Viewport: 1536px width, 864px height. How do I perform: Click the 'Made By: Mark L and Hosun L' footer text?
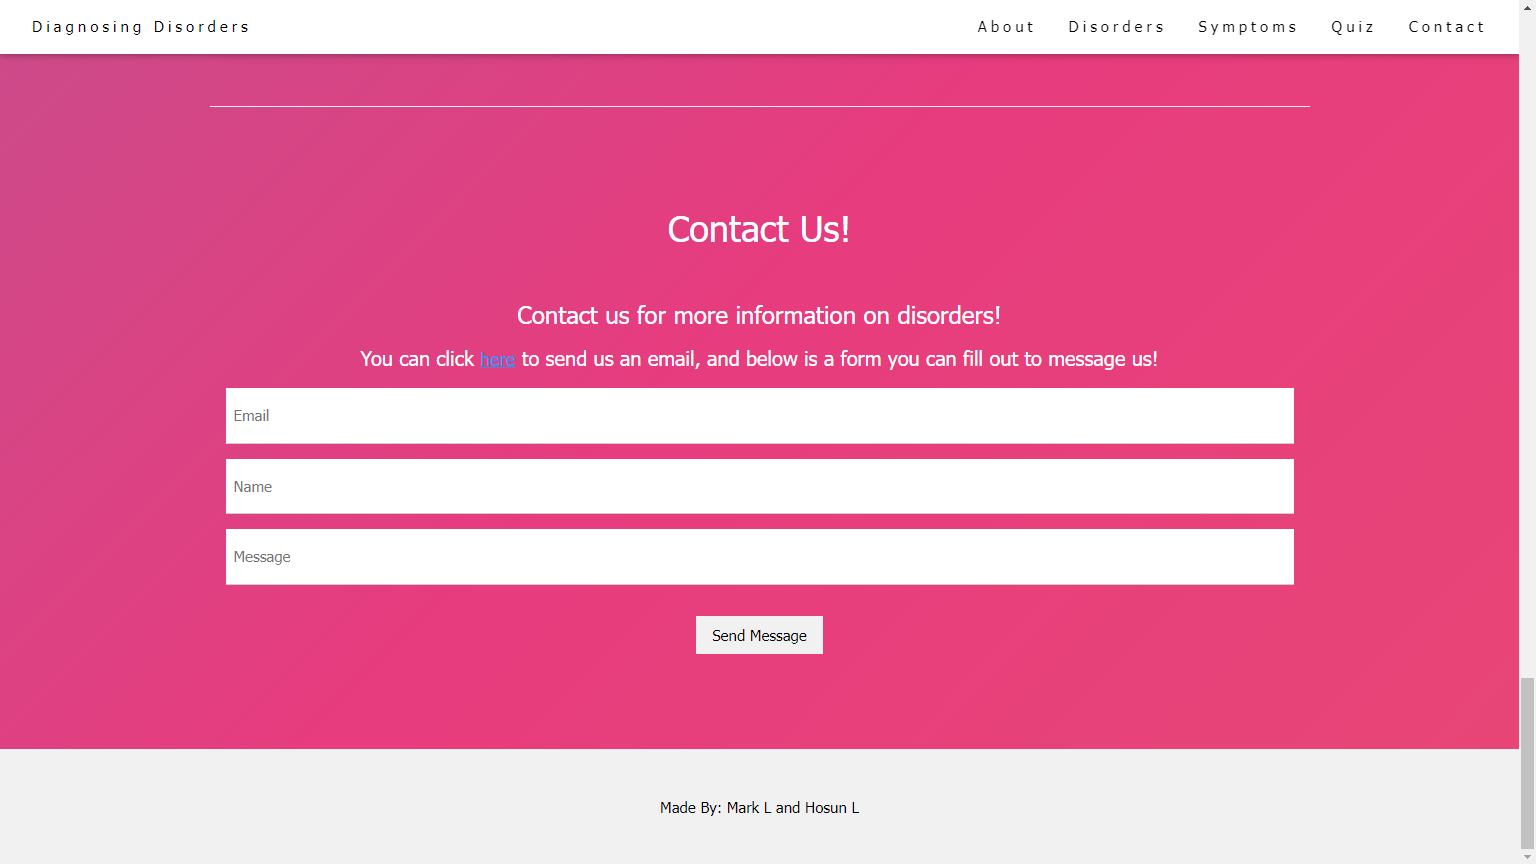(x=759, y=807)
